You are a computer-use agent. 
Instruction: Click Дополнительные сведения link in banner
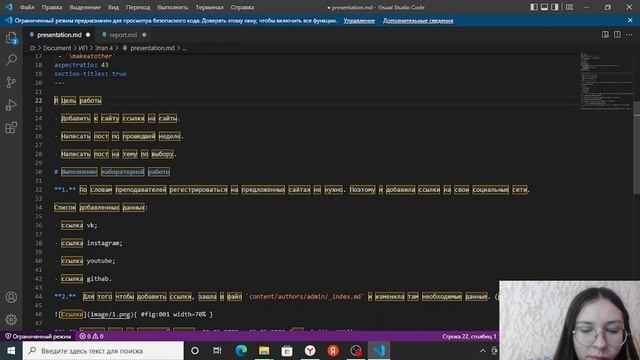click(418, 20)
